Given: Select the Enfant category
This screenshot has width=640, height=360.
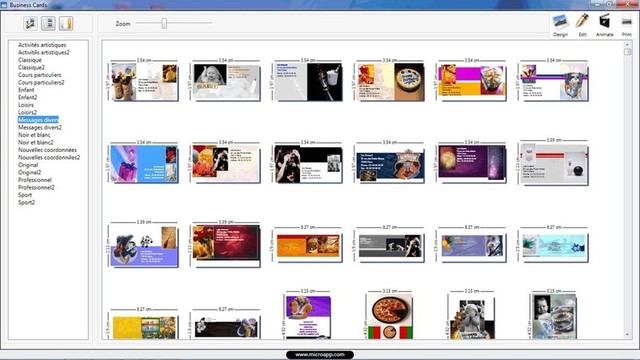Looking at the screenshot, I should [26, 90].
